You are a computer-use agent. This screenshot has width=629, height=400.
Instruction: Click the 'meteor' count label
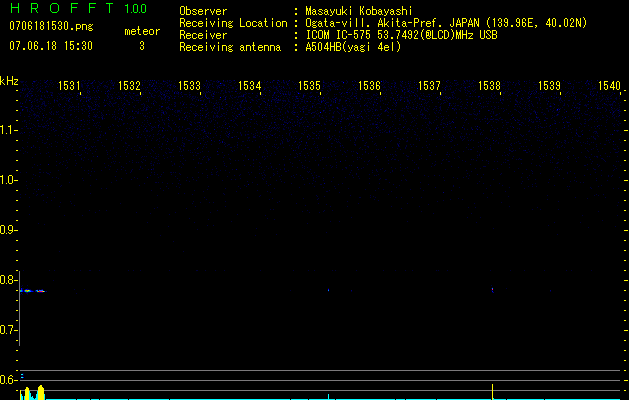coord(142,31)
